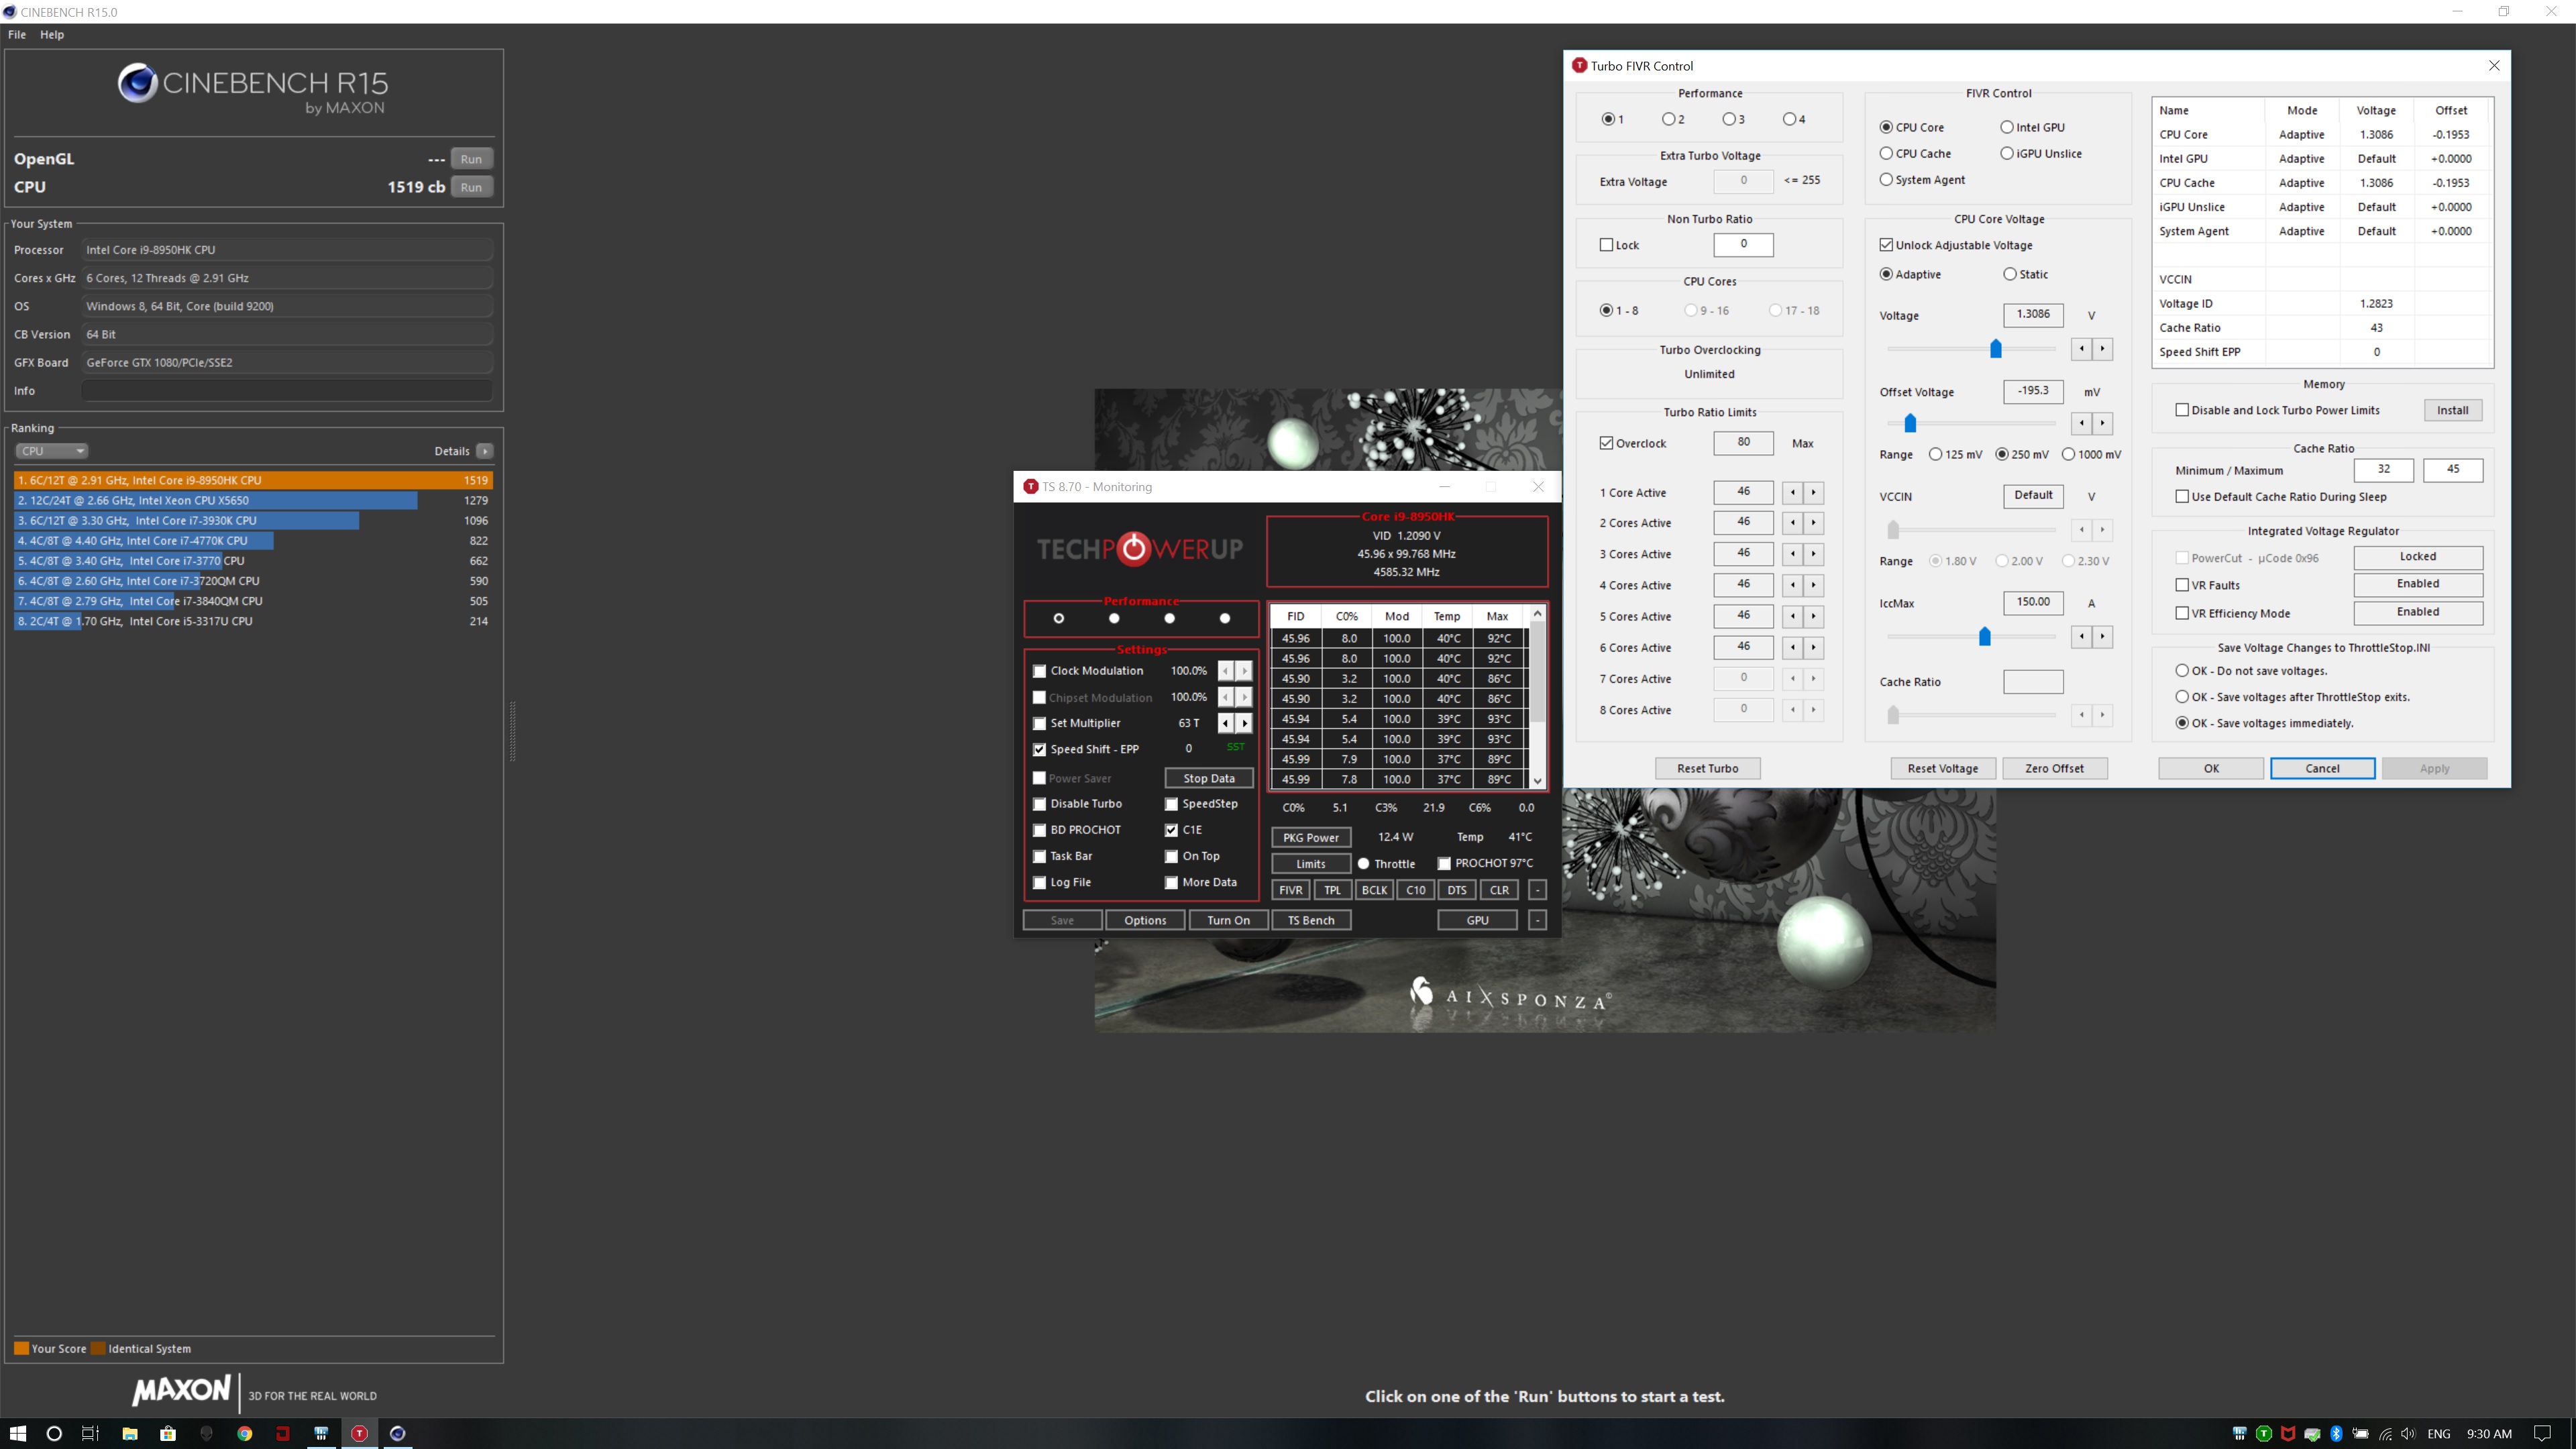Run the OpenGL benchmark
2576x1449 pixels.
click(x=471, y=159)
